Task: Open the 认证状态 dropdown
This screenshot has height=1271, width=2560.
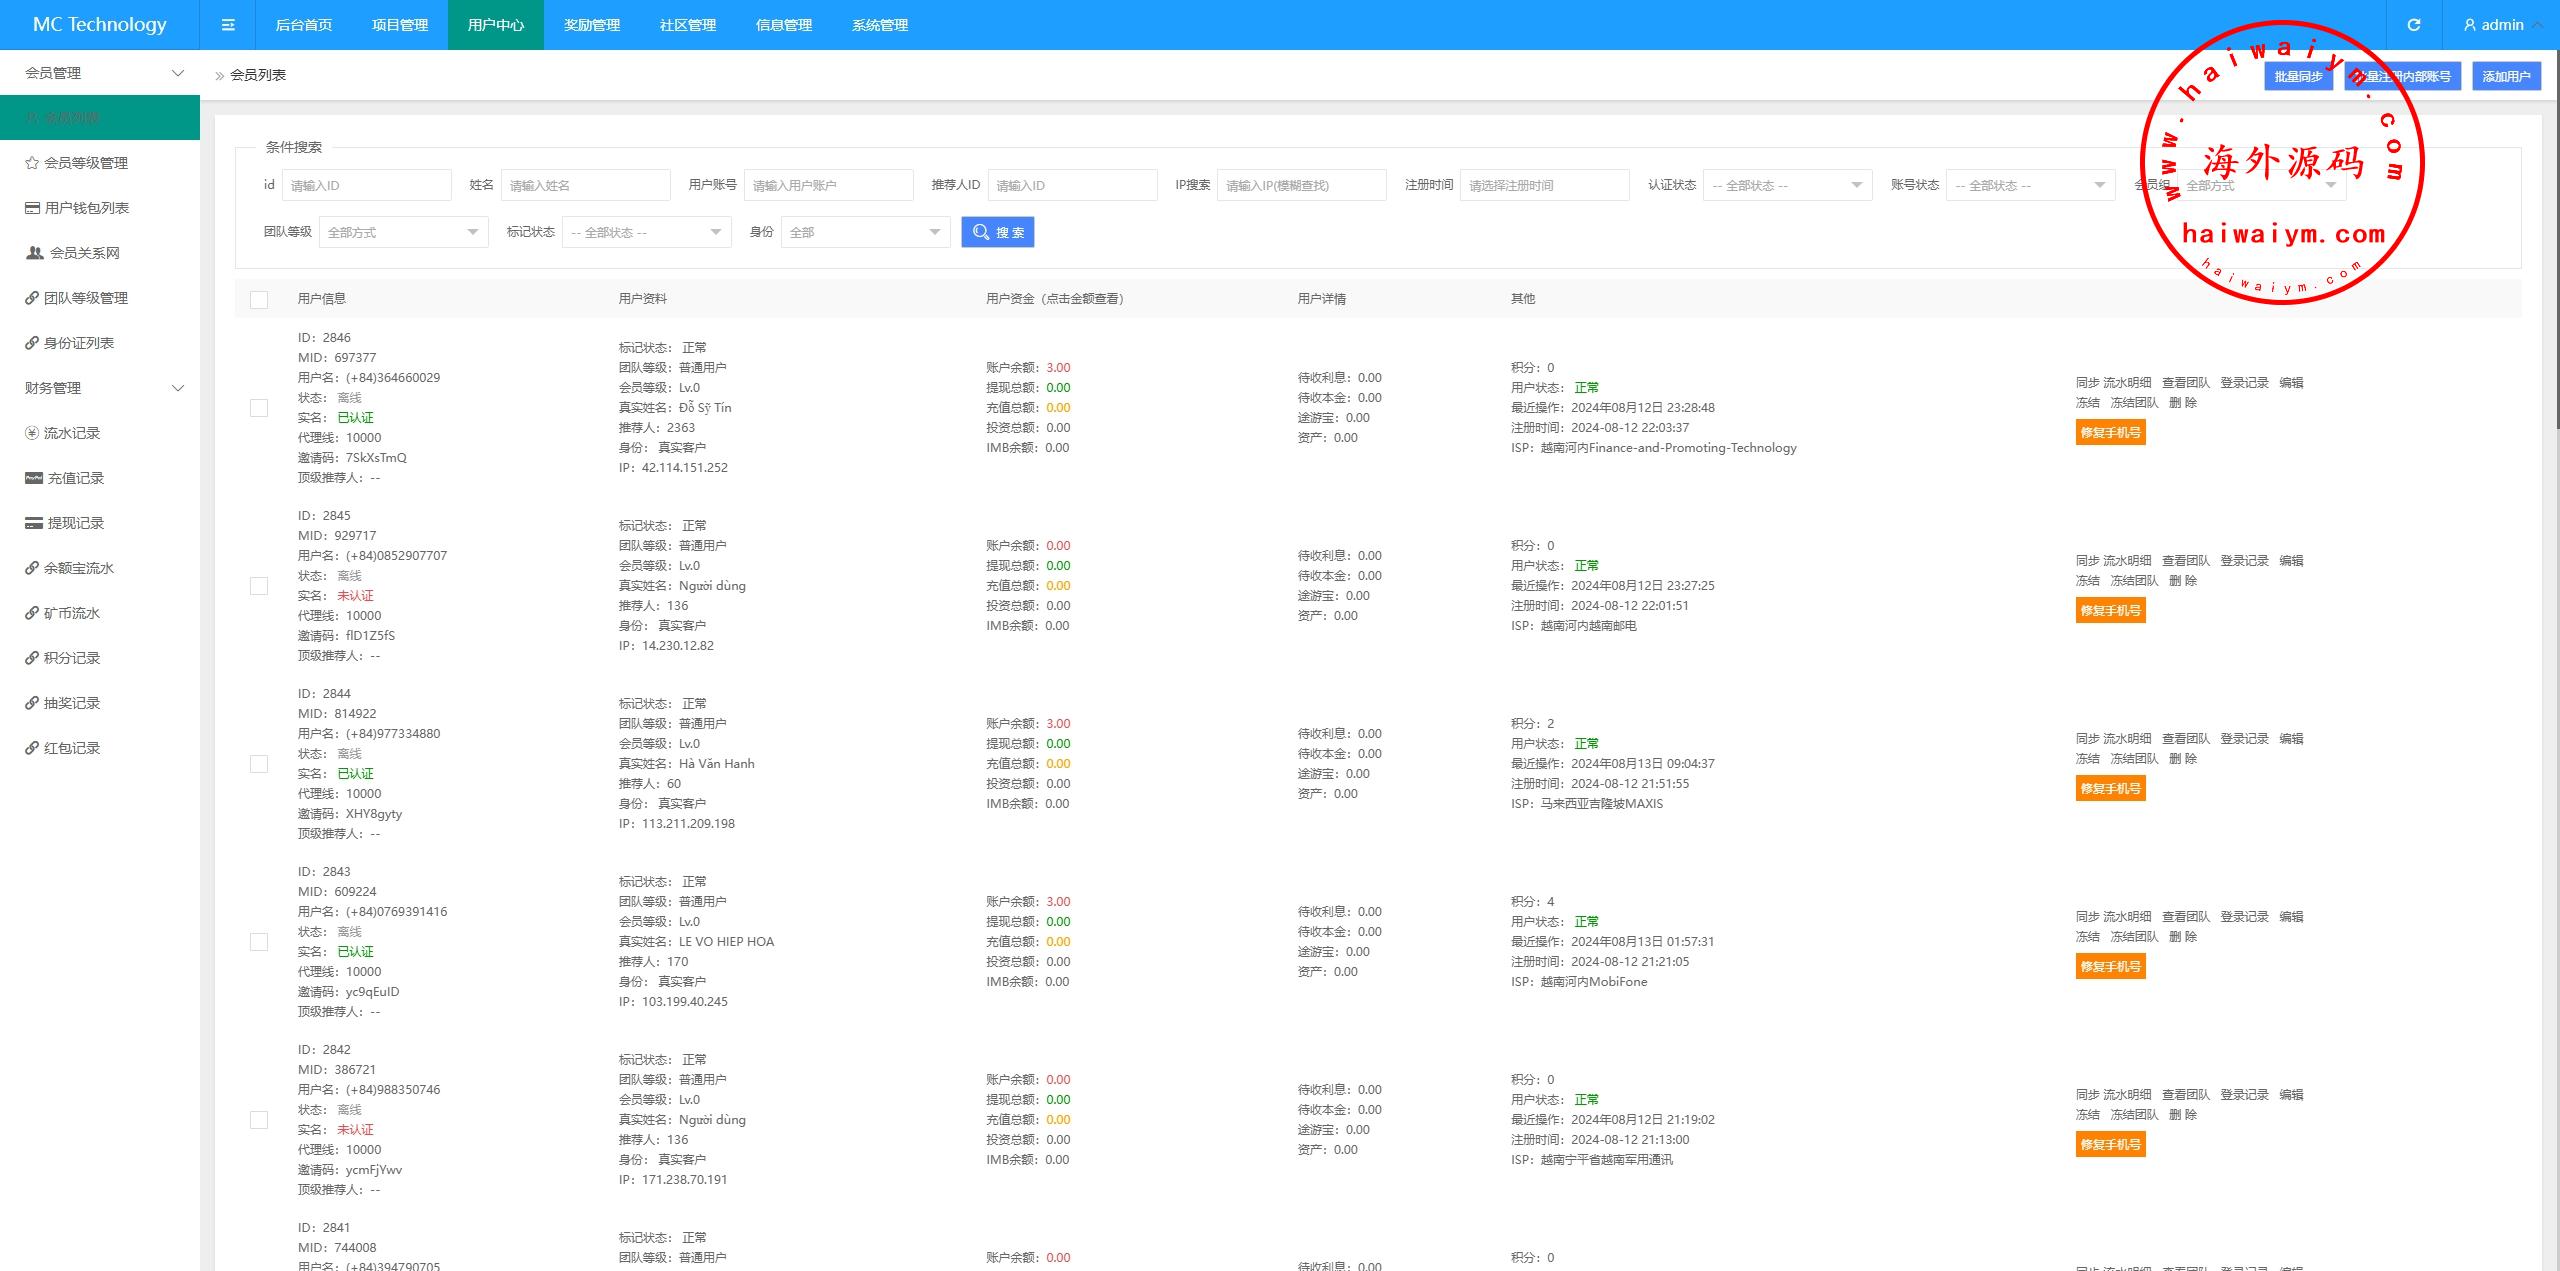Action: coord(1787,185)
